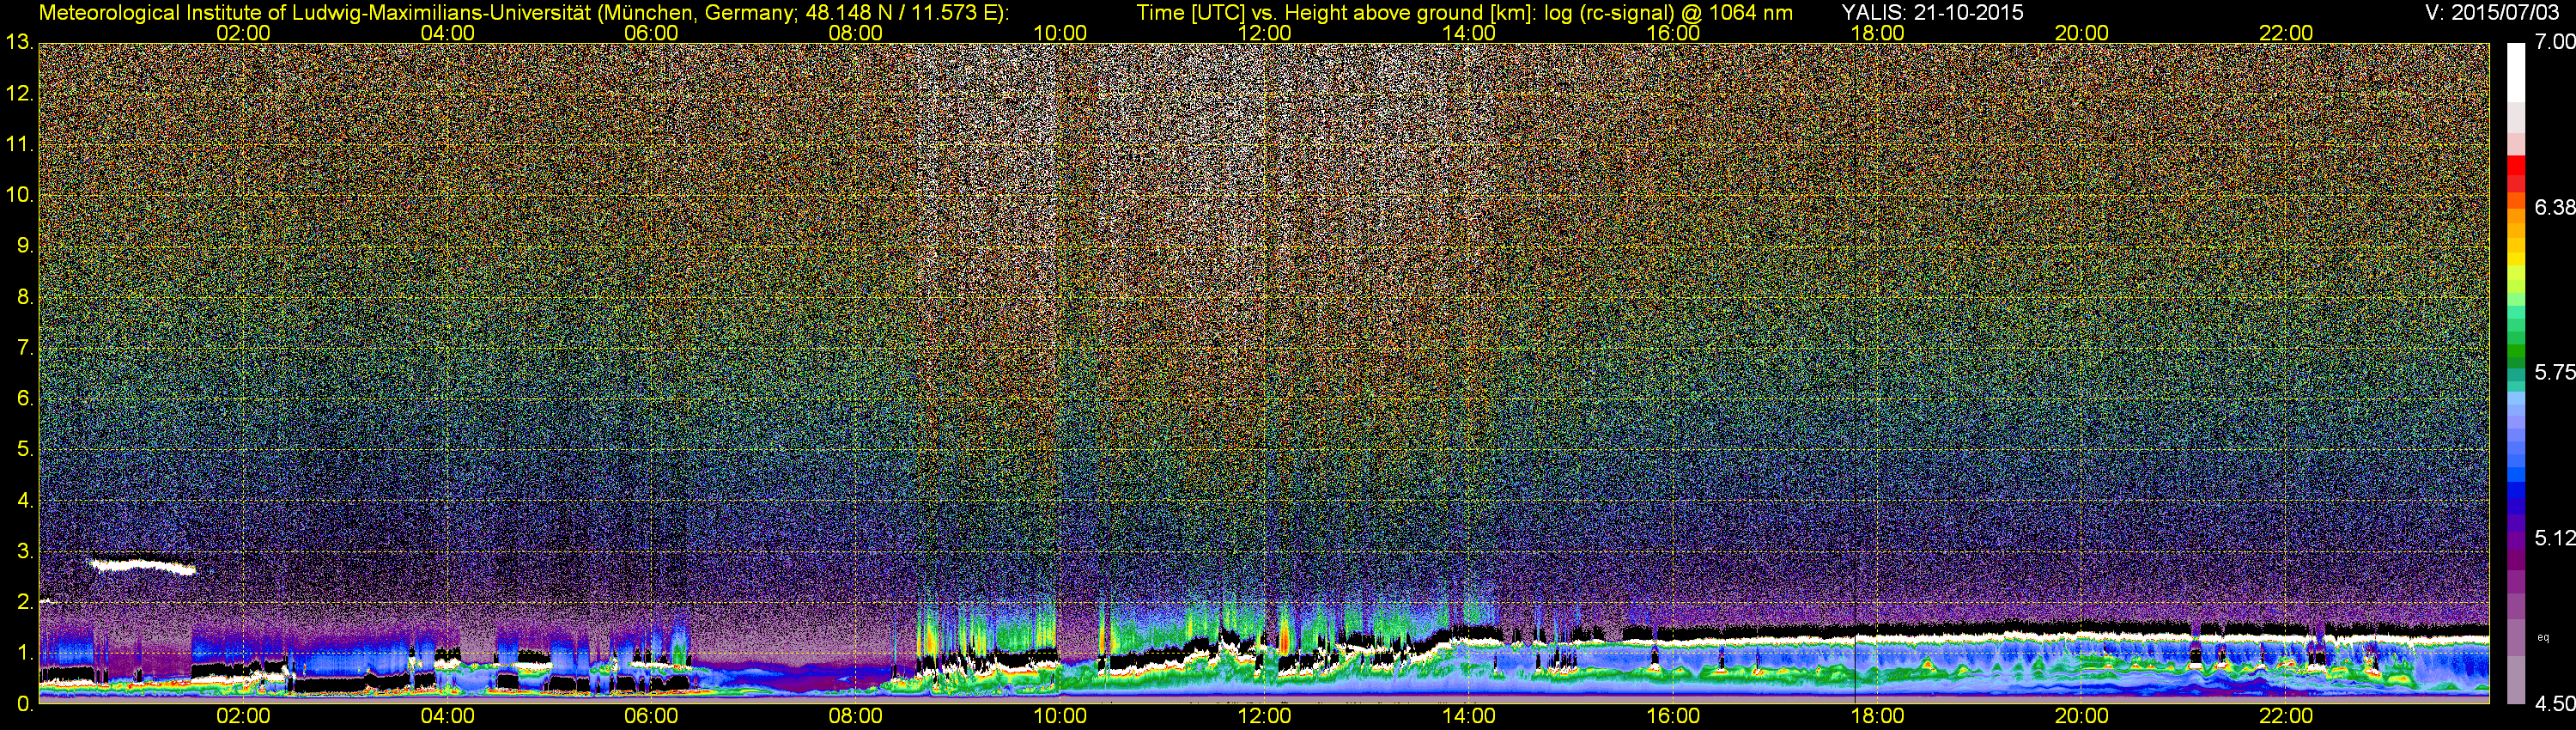Viewport: 2576px width, 730px height.
Task: Click the 04:00 label on the upper time axis
Action: pyautogui.click(x=447, y=33)
